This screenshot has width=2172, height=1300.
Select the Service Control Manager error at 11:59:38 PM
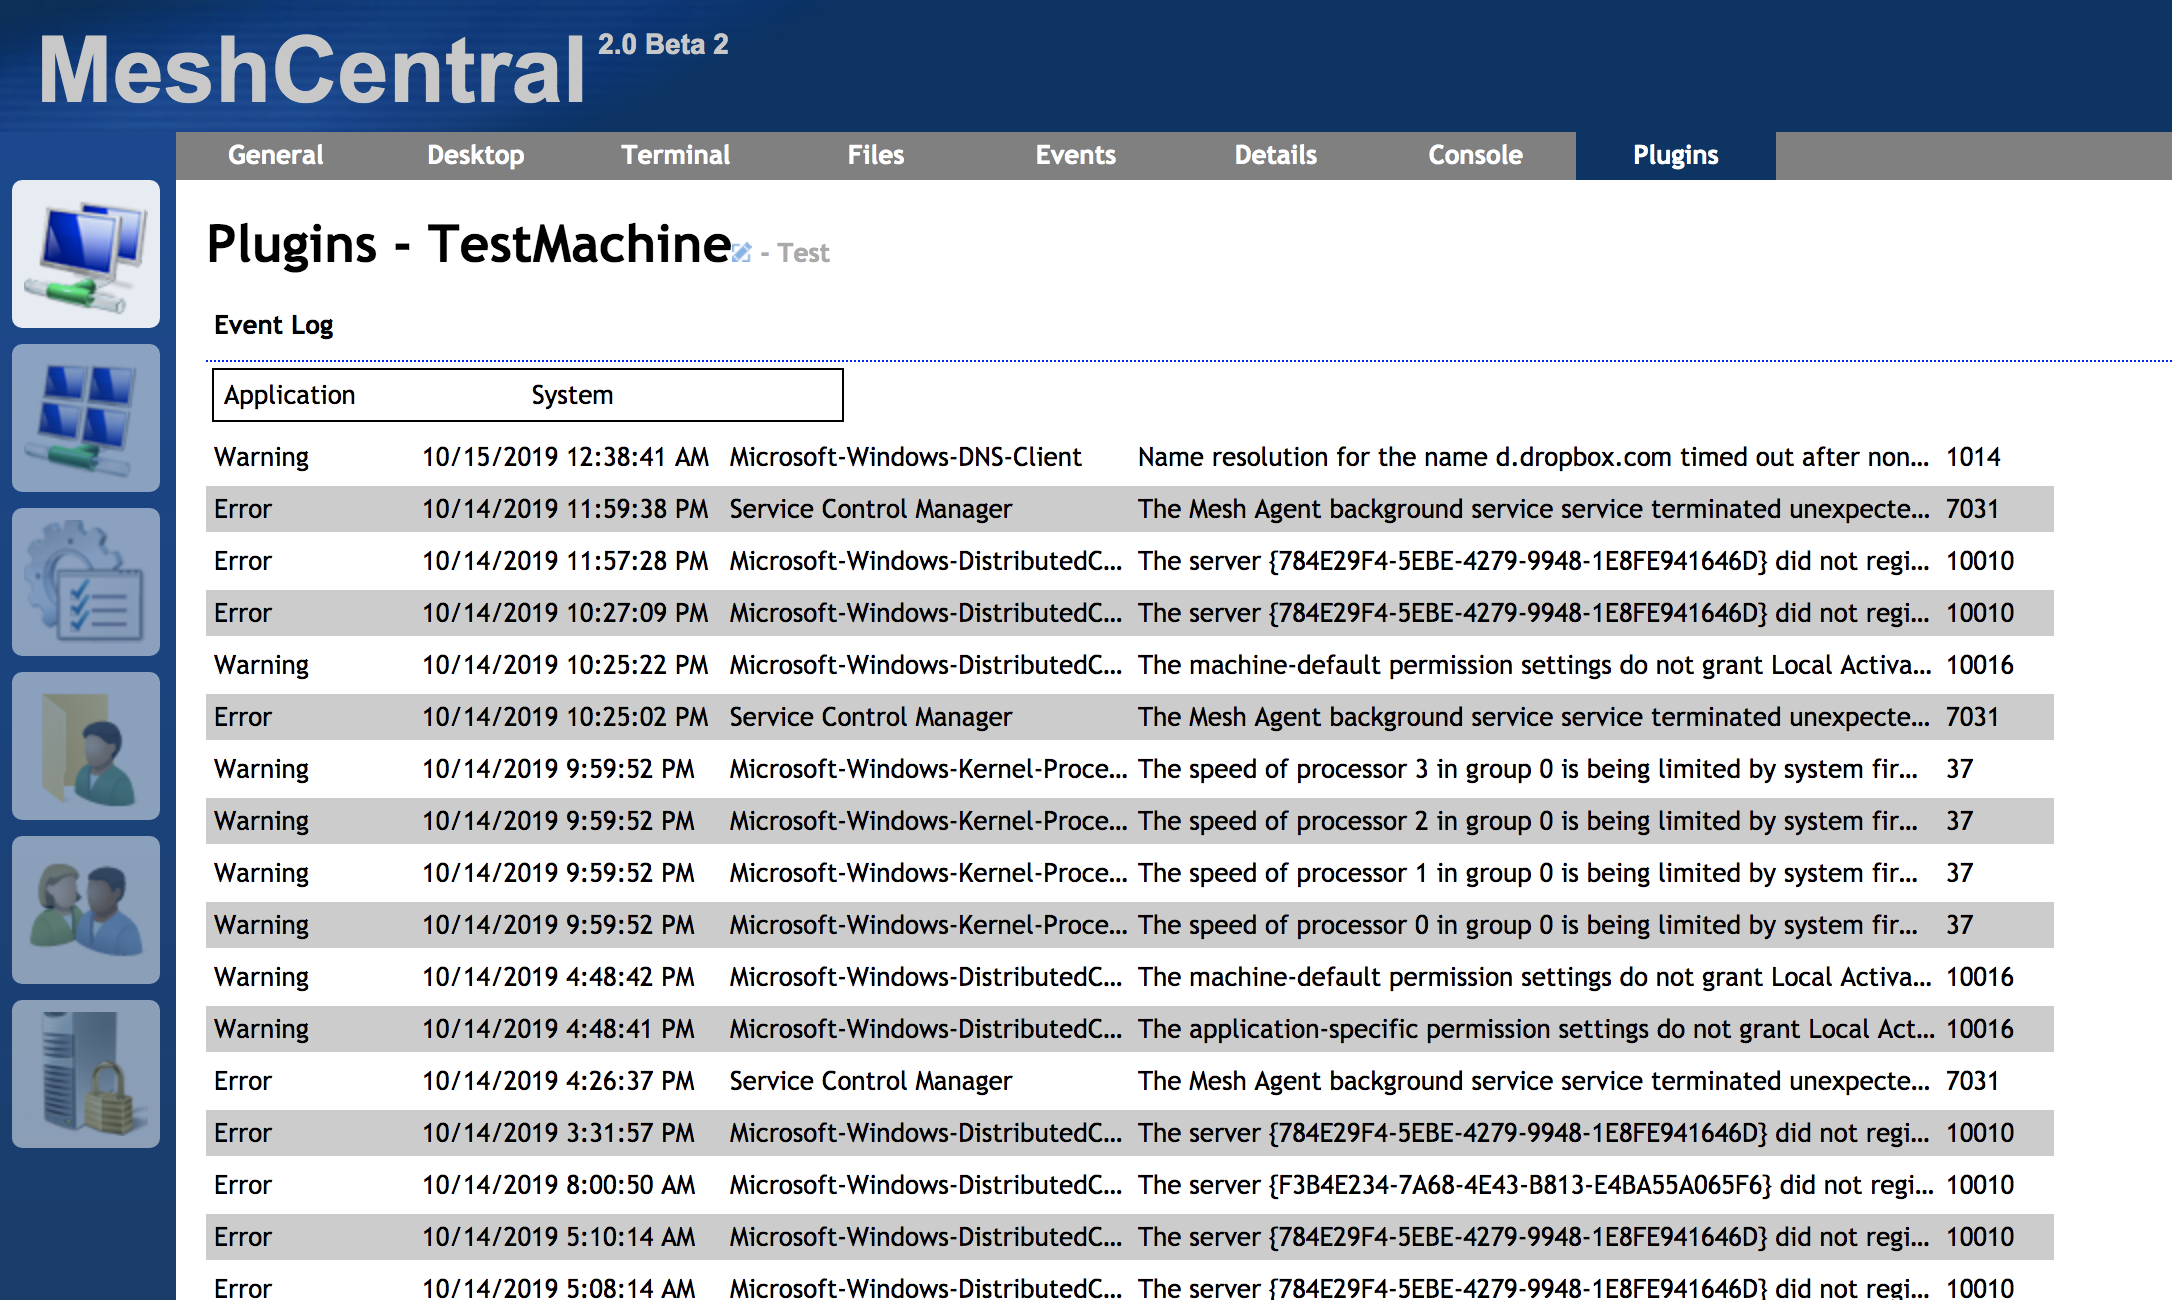pyautogui.click(x=1130, y=509)
